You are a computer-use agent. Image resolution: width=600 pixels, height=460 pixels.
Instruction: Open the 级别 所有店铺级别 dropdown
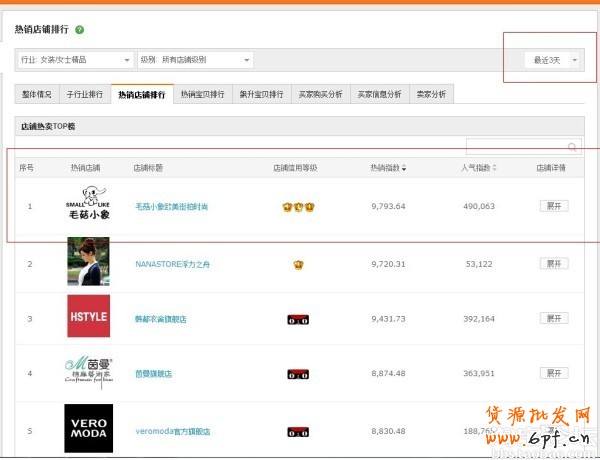click(x=196, y=60)
